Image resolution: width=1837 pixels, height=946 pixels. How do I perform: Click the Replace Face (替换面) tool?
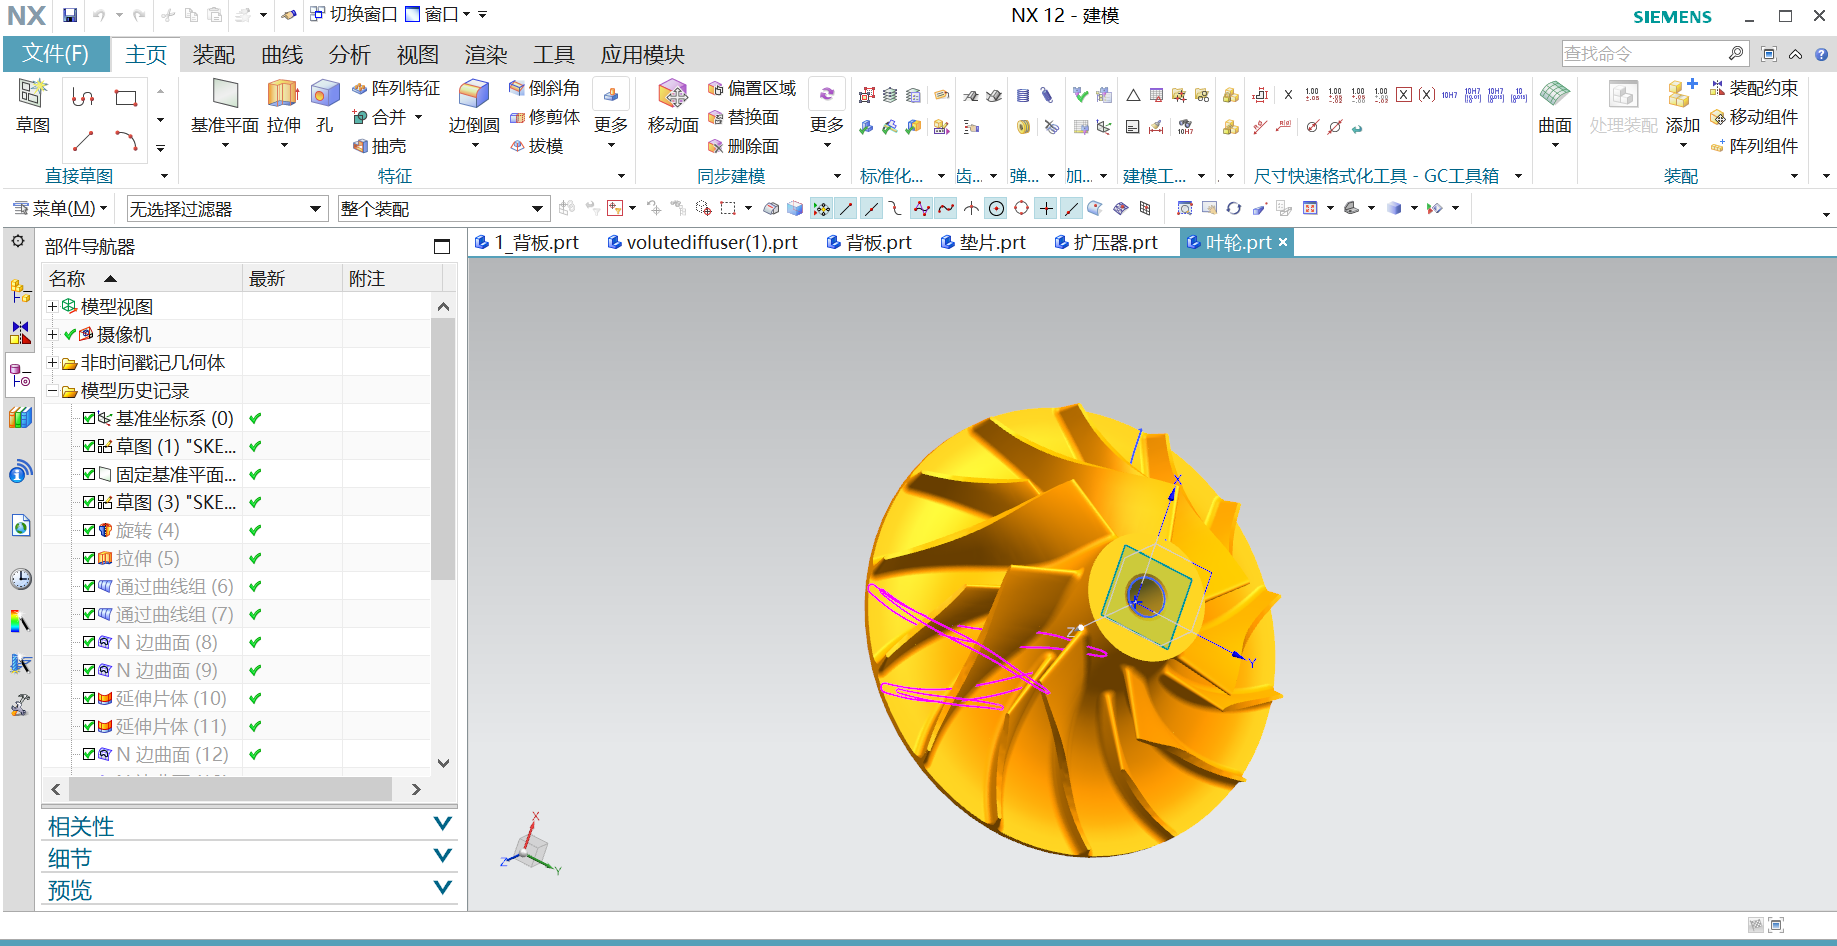743,117
